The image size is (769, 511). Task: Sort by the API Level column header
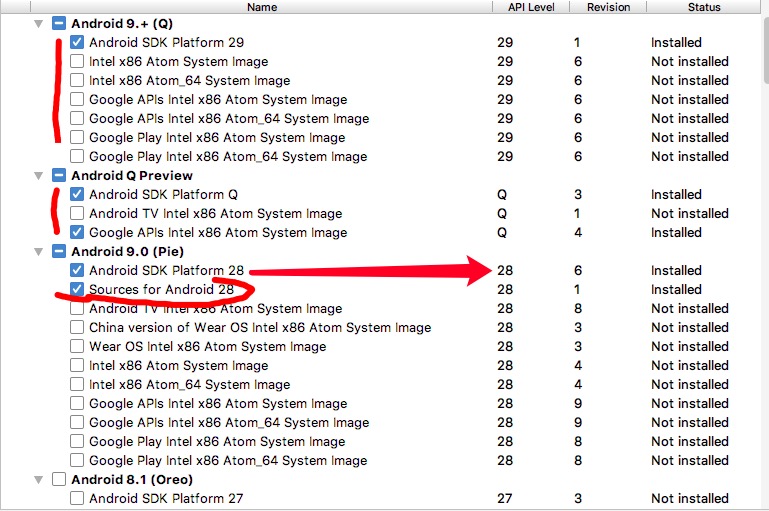click(x=531, y=7)
